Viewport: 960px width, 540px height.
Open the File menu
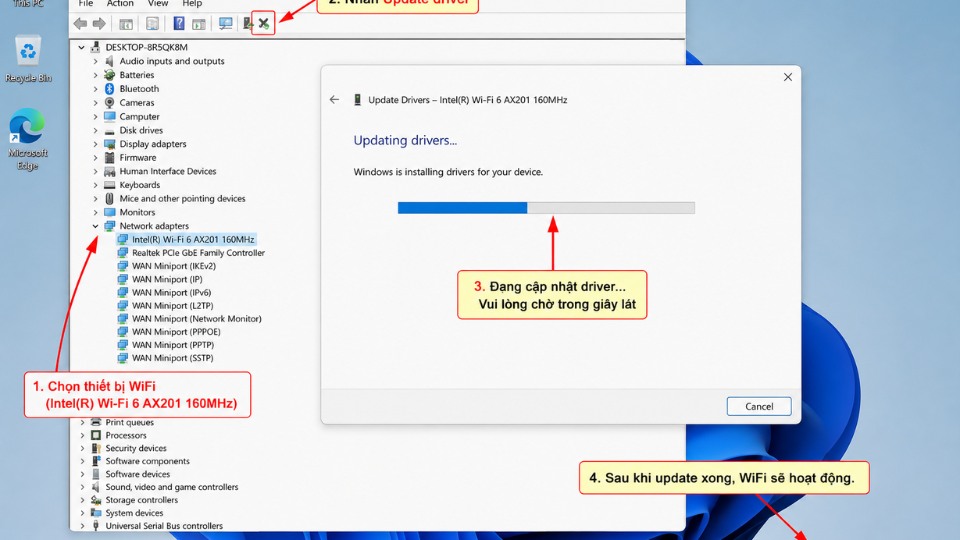tap(86, 4)
